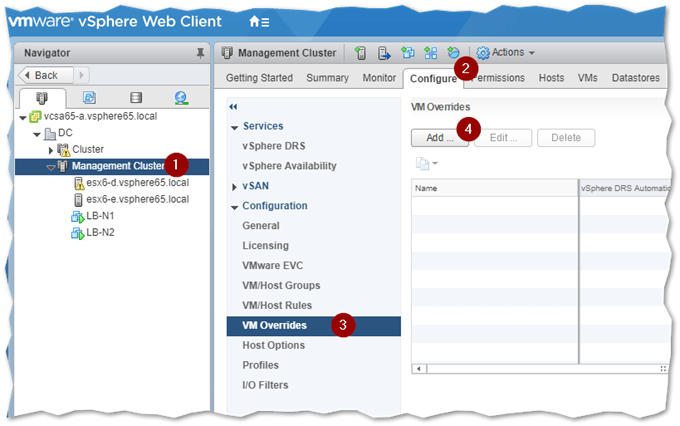Click esx6-e host icon

coord(78,200)
